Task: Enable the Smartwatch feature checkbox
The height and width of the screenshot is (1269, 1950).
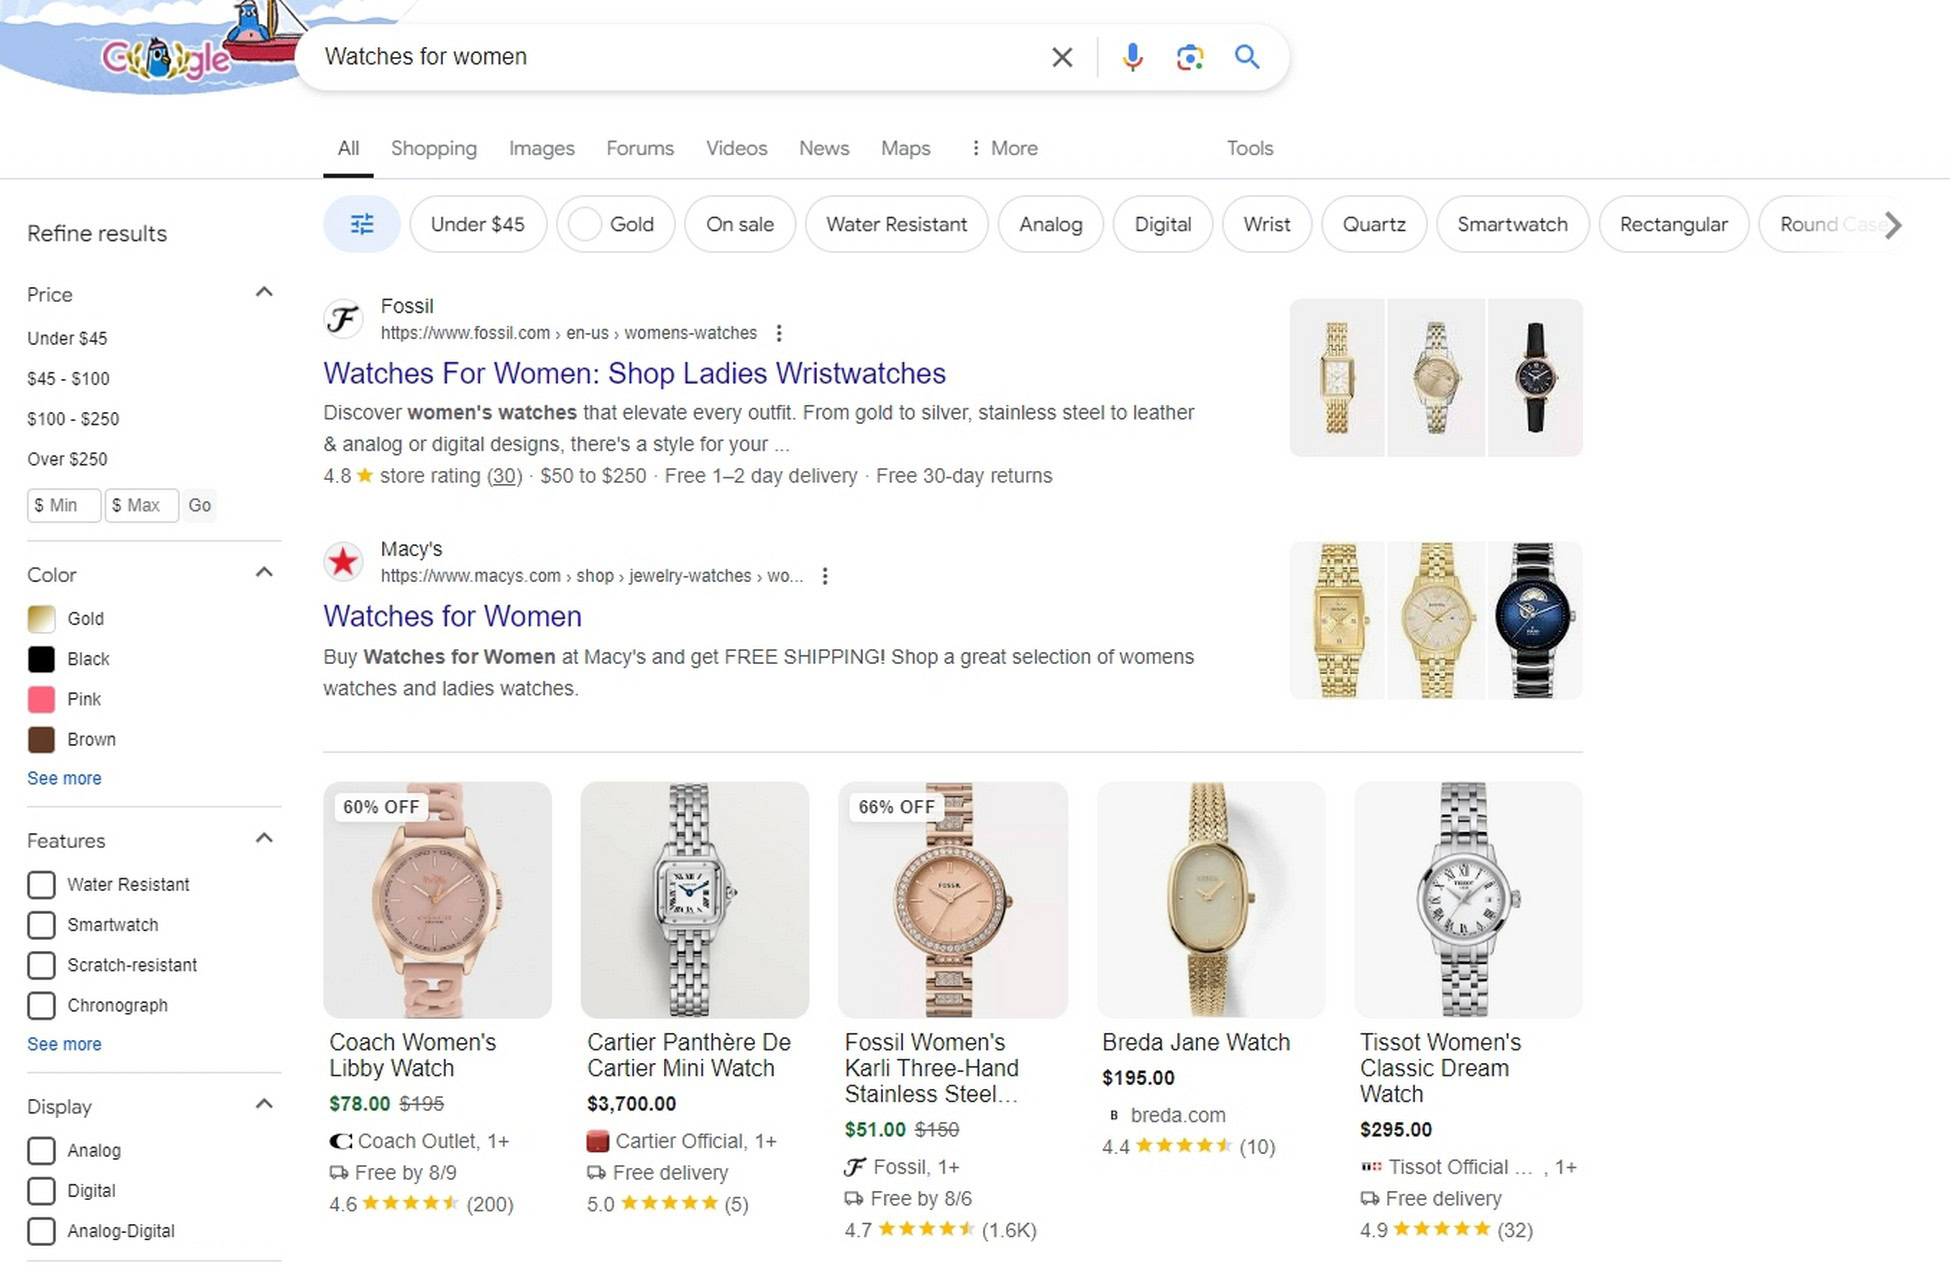Action: (x=40, y=924)
